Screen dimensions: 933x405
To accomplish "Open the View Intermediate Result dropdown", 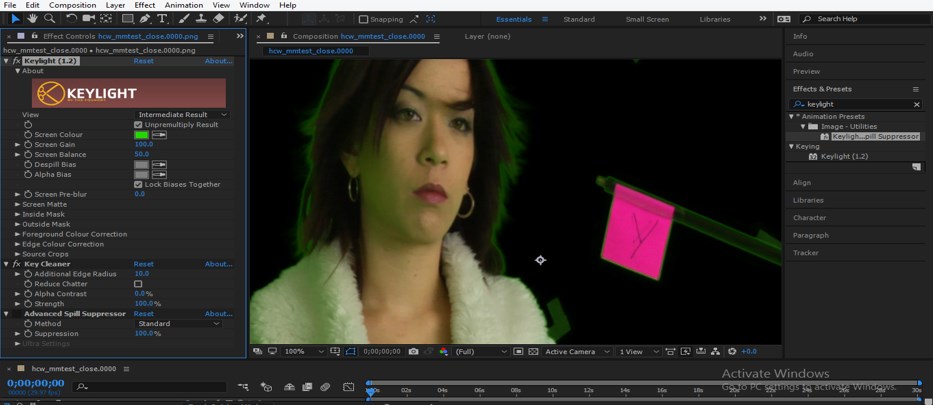I will pos(182,115).
